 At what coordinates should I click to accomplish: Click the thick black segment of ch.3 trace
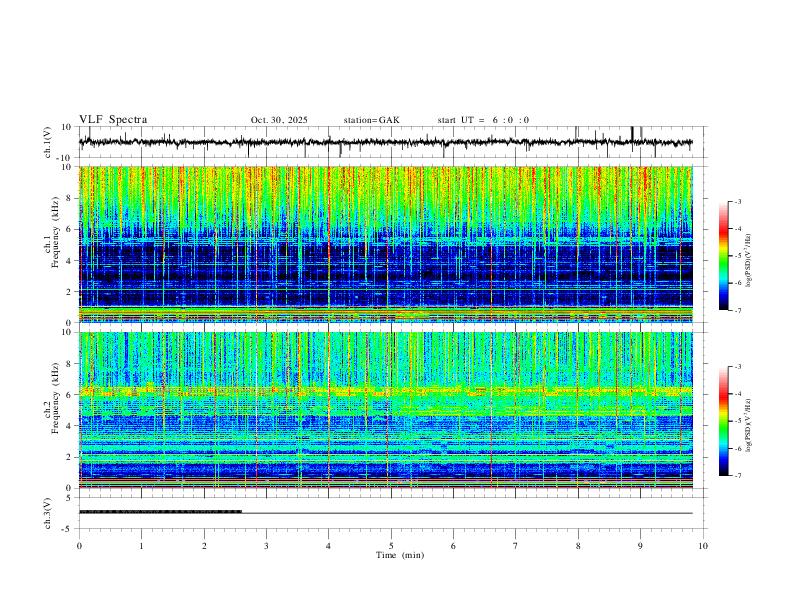pos(161,512)
